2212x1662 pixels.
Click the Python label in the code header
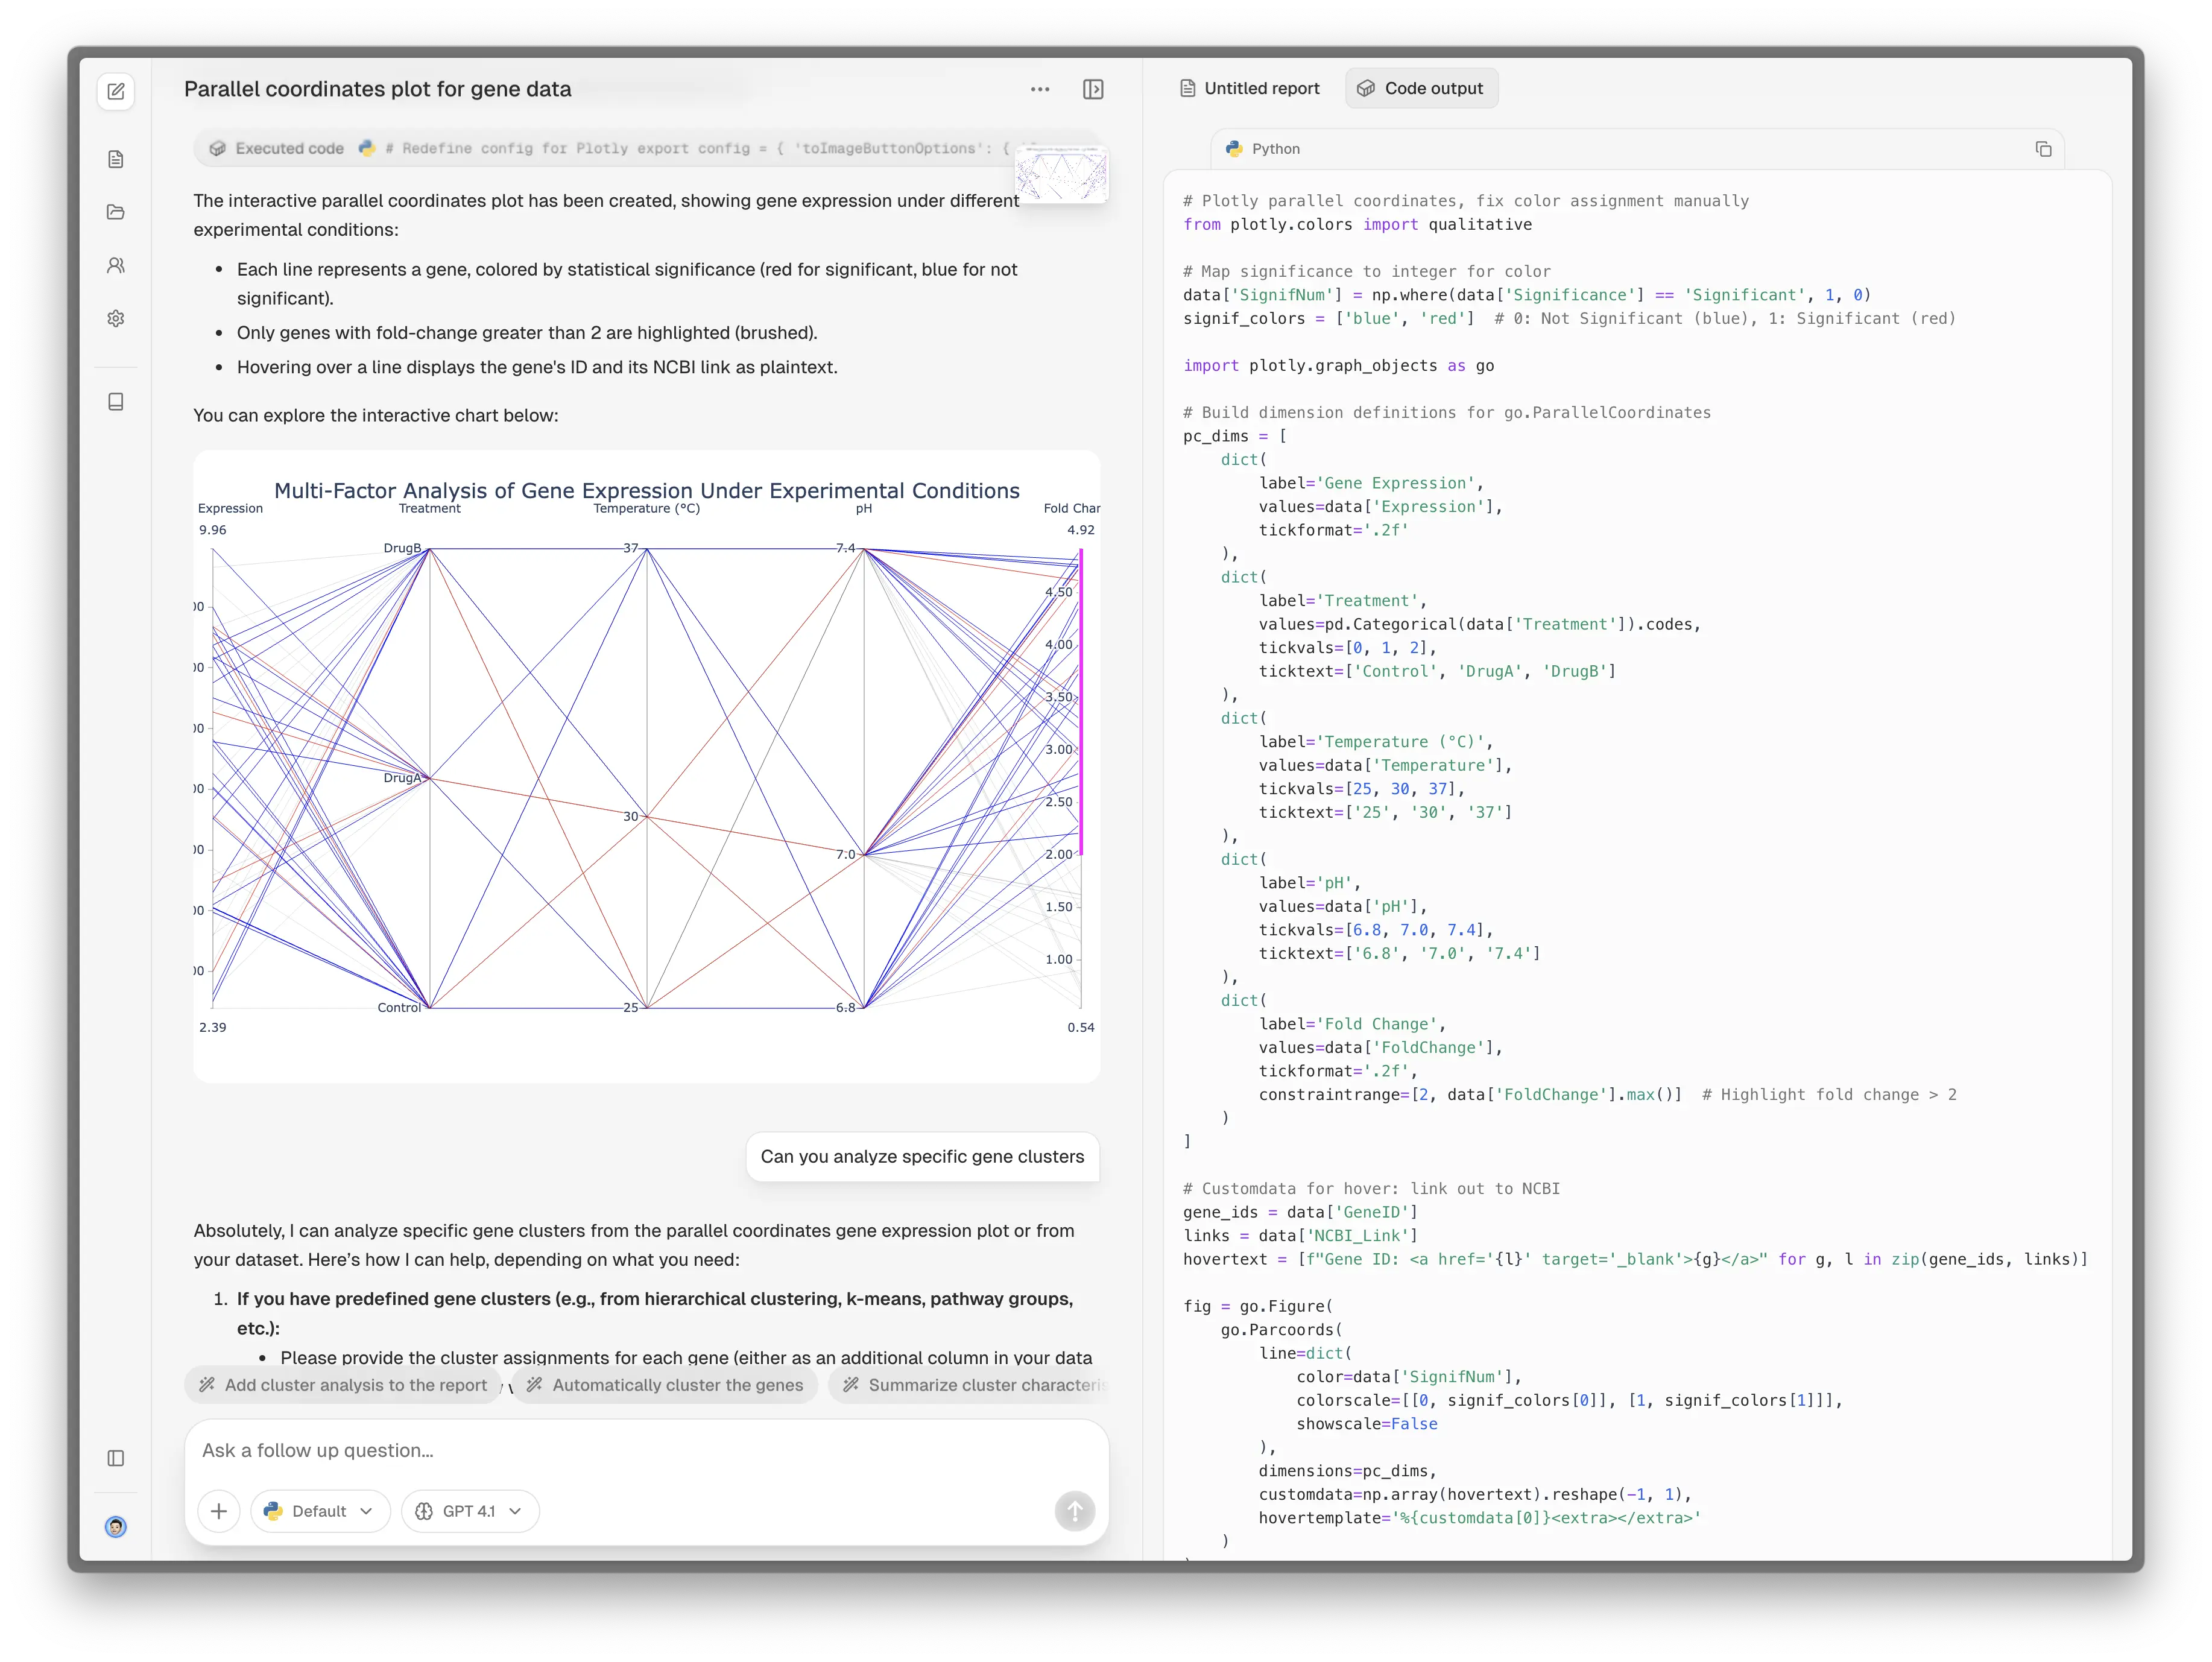pyautogui.click(x=1276, y=149)
